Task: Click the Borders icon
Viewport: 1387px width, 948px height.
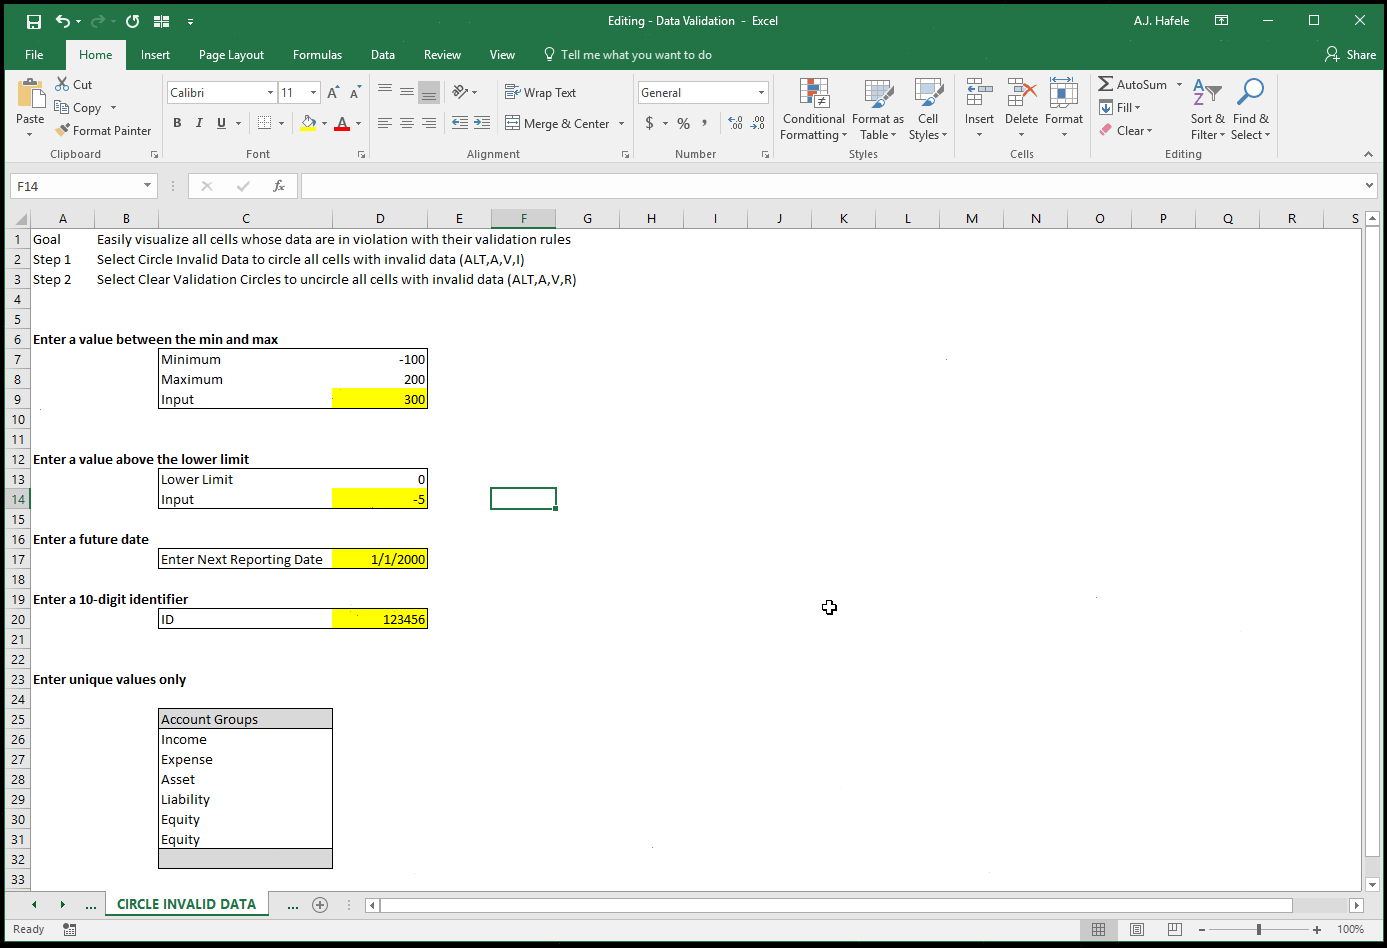Action: pos(264,123)
